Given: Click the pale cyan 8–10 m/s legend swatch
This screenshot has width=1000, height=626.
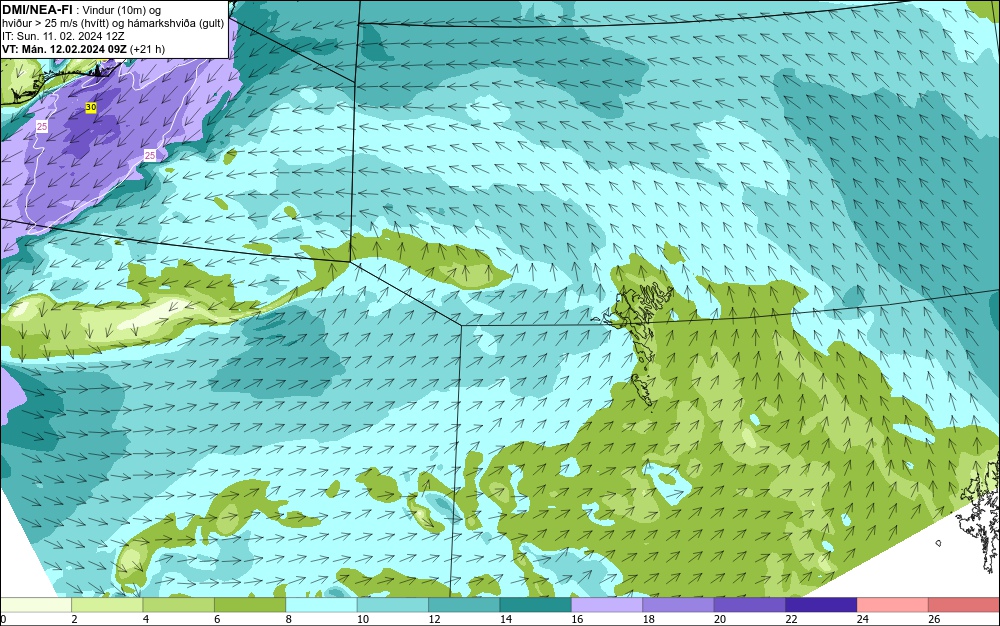Looking at the screenshot, I should click(x=321, y=605).
